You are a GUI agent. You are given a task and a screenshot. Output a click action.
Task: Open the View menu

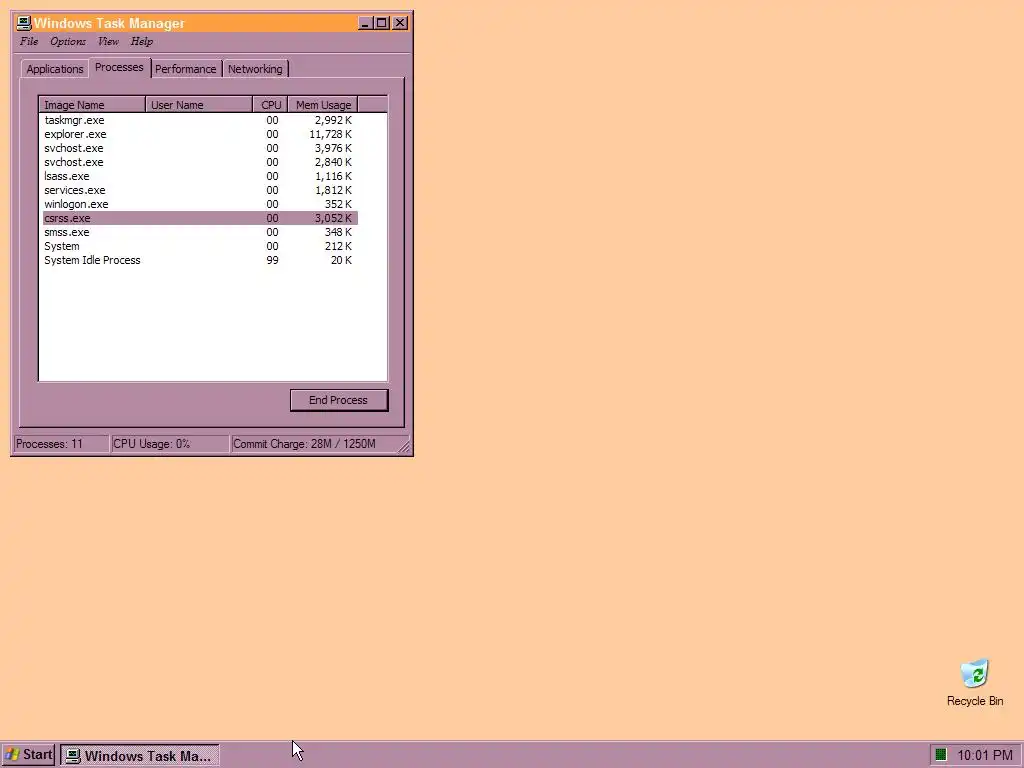pyautogui.click(x=108, y=42)
